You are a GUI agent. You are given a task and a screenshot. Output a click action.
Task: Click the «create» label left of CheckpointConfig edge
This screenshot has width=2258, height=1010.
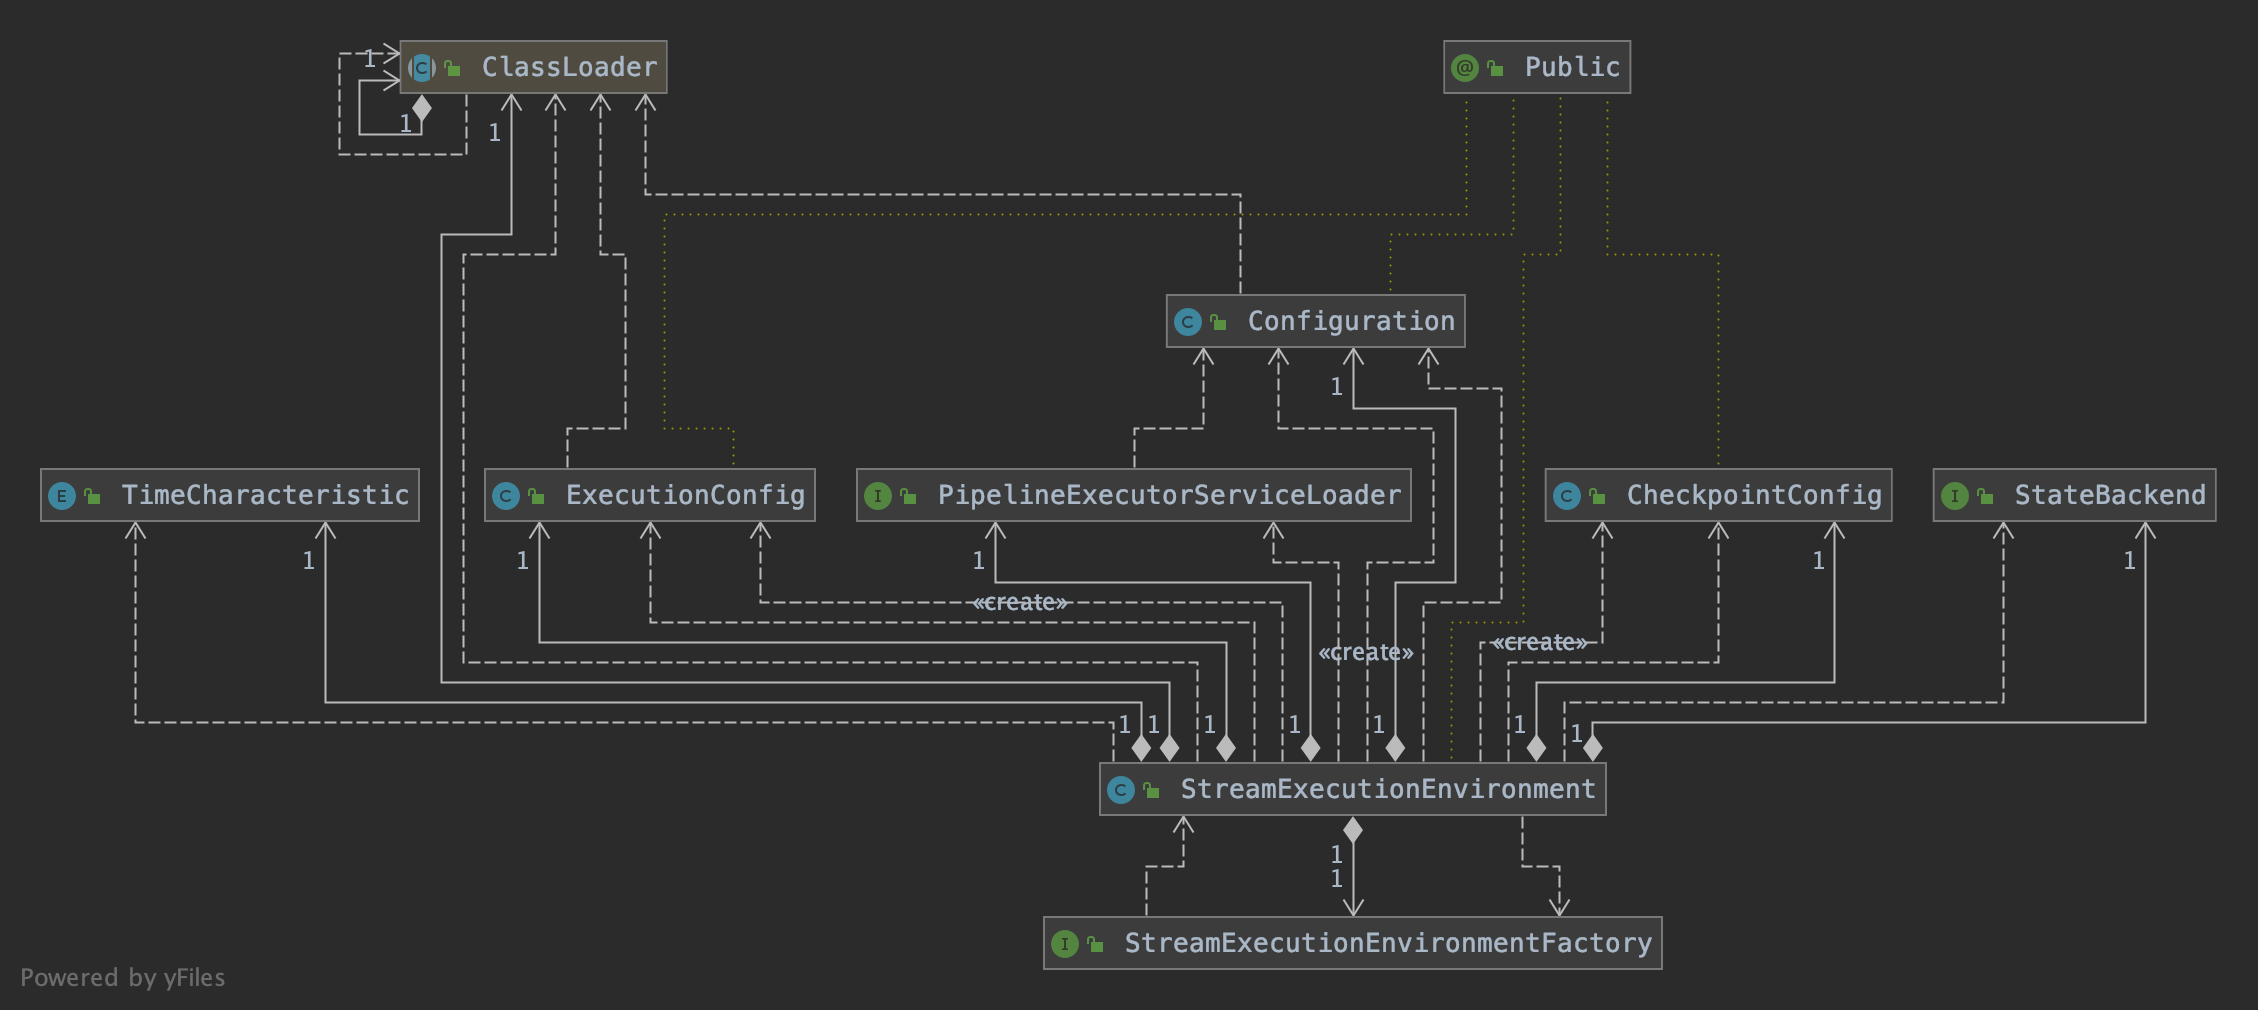point(1539,642)
